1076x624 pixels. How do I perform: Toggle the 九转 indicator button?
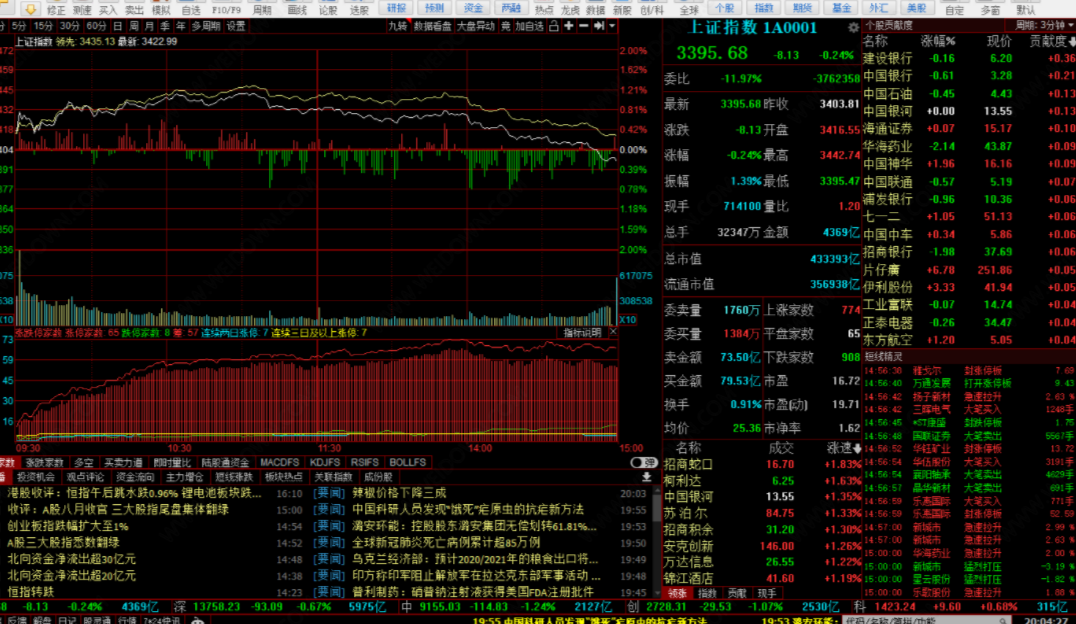point(397,26)
